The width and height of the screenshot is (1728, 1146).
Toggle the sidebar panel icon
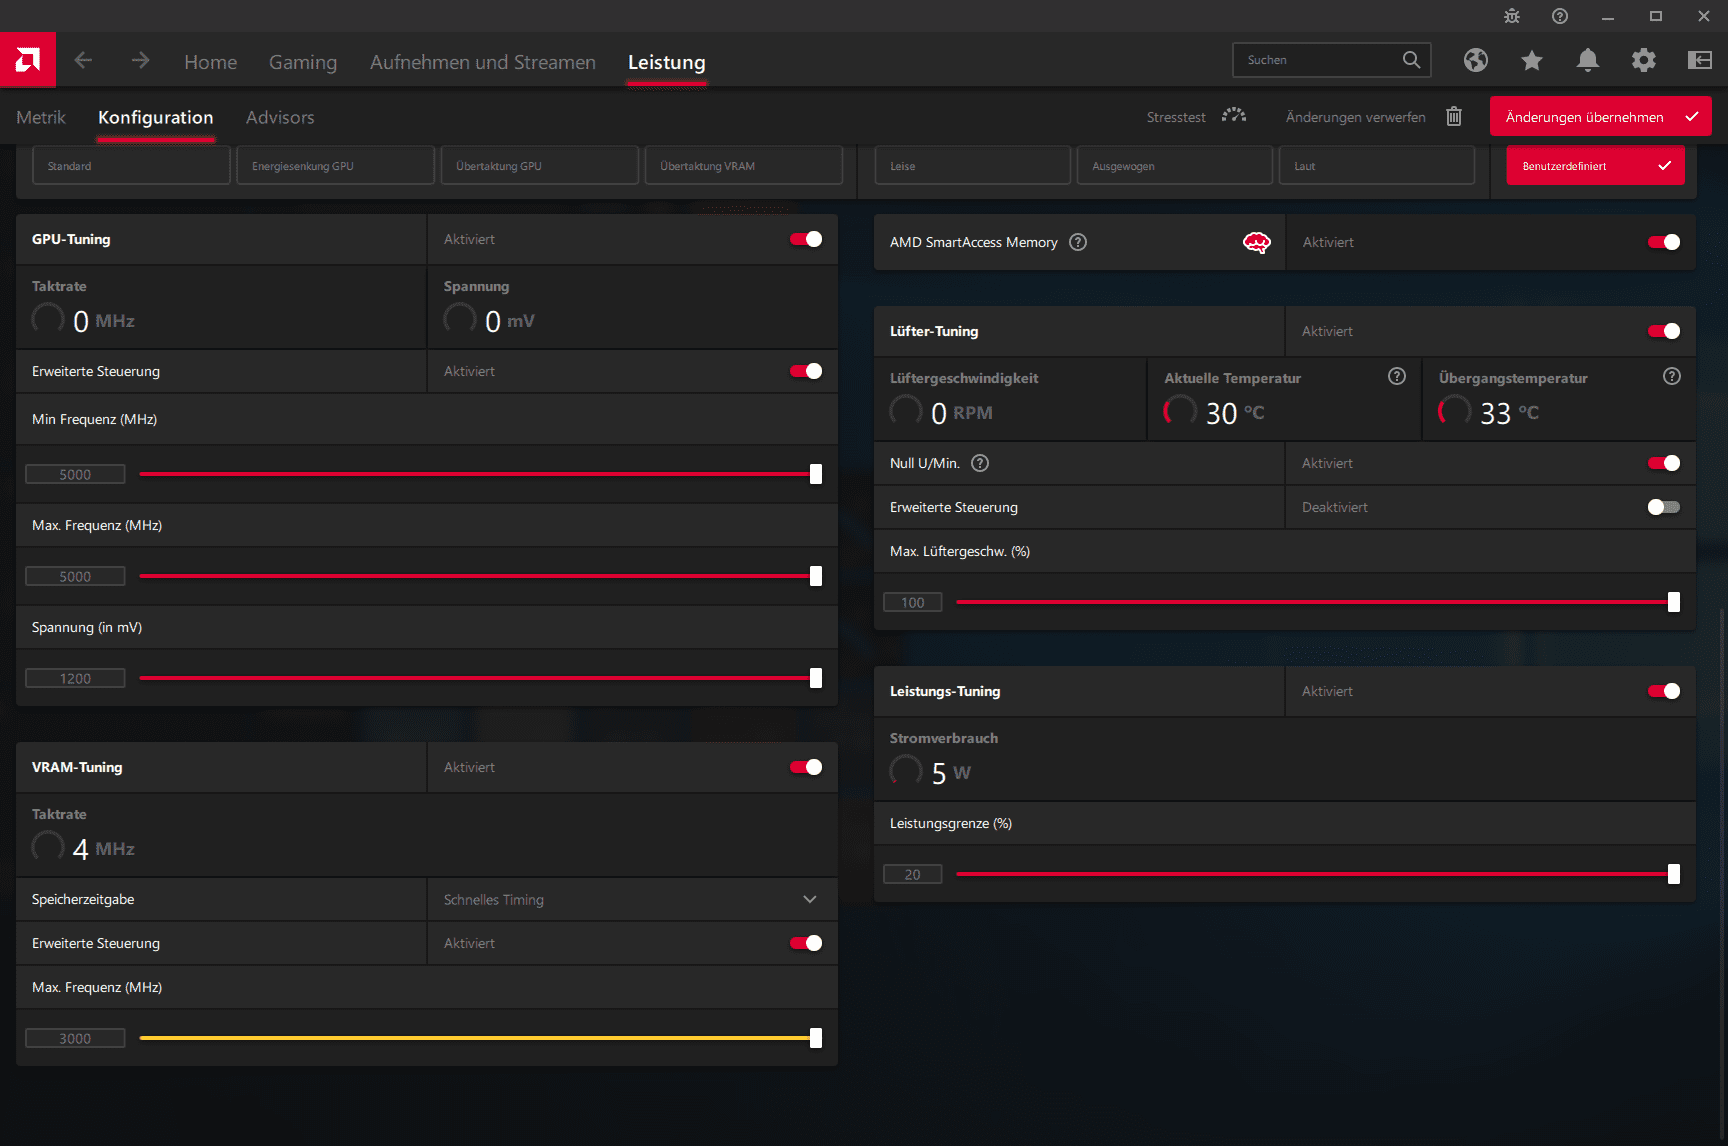click(x=1699, y=60)
